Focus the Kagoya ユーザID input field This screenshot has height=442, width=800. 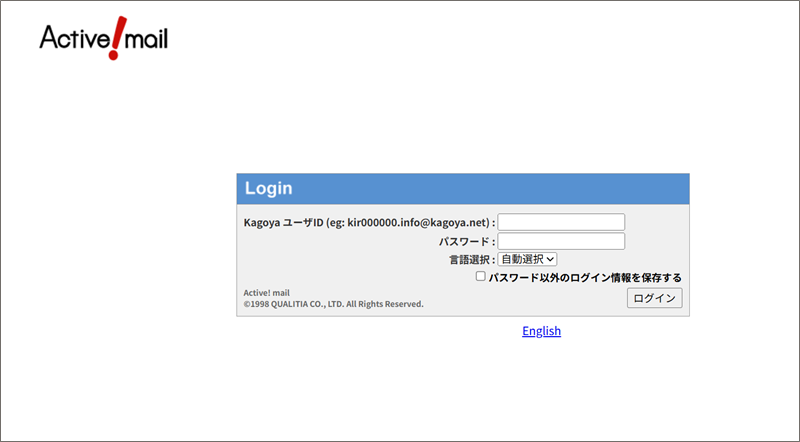click(x=561, y=222)
